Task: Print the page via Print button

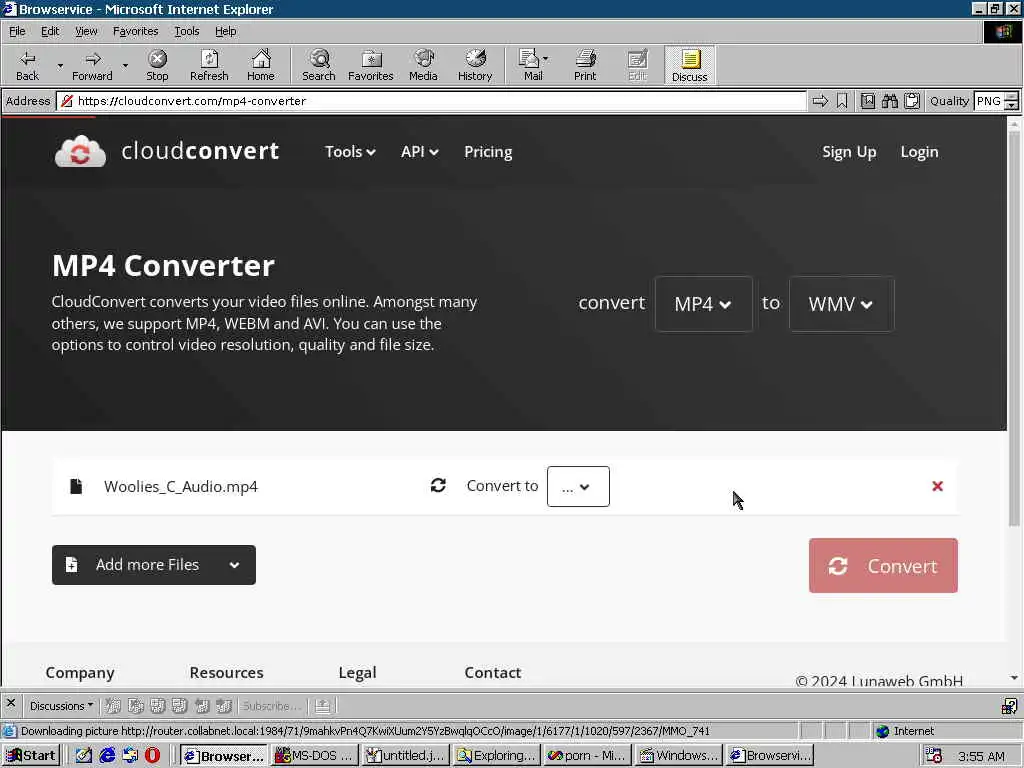Action: (x=585, y=65)
